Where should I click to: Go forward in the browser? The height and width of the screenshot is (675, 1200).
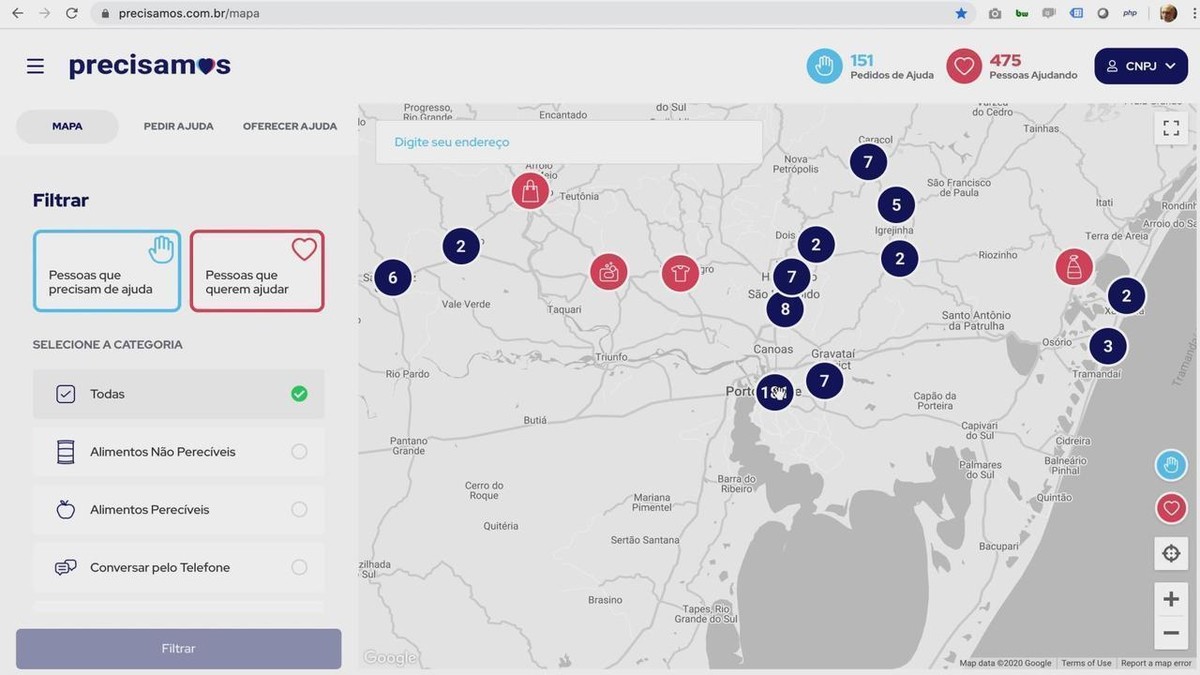point(44,13)
